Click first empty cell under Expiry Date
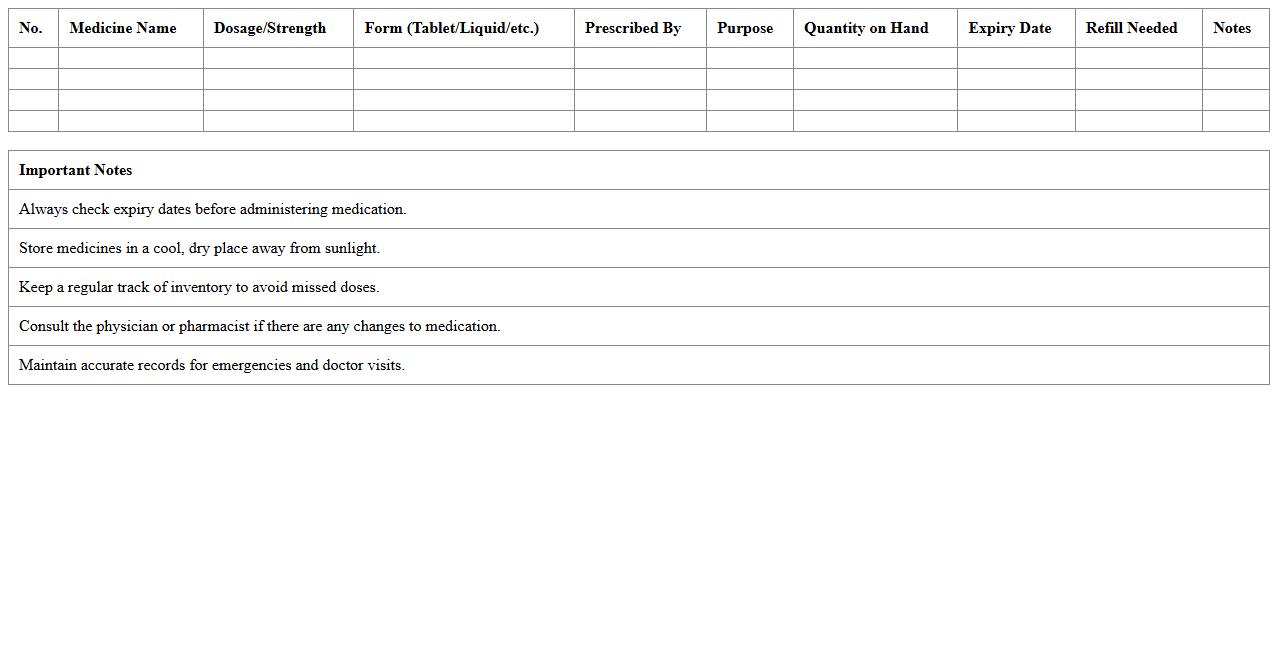 (x=1016, y=58)
